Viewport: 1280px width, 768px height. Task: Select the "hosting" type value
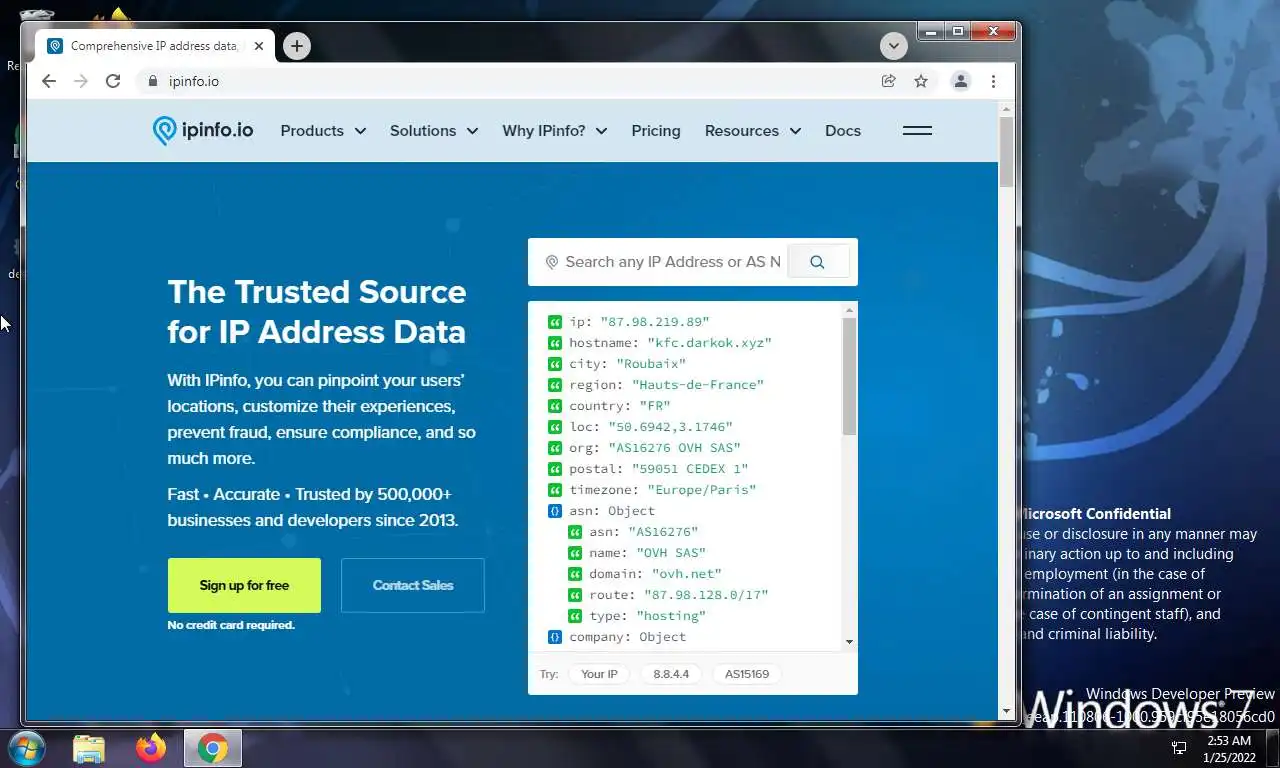(x=671, y=616)
